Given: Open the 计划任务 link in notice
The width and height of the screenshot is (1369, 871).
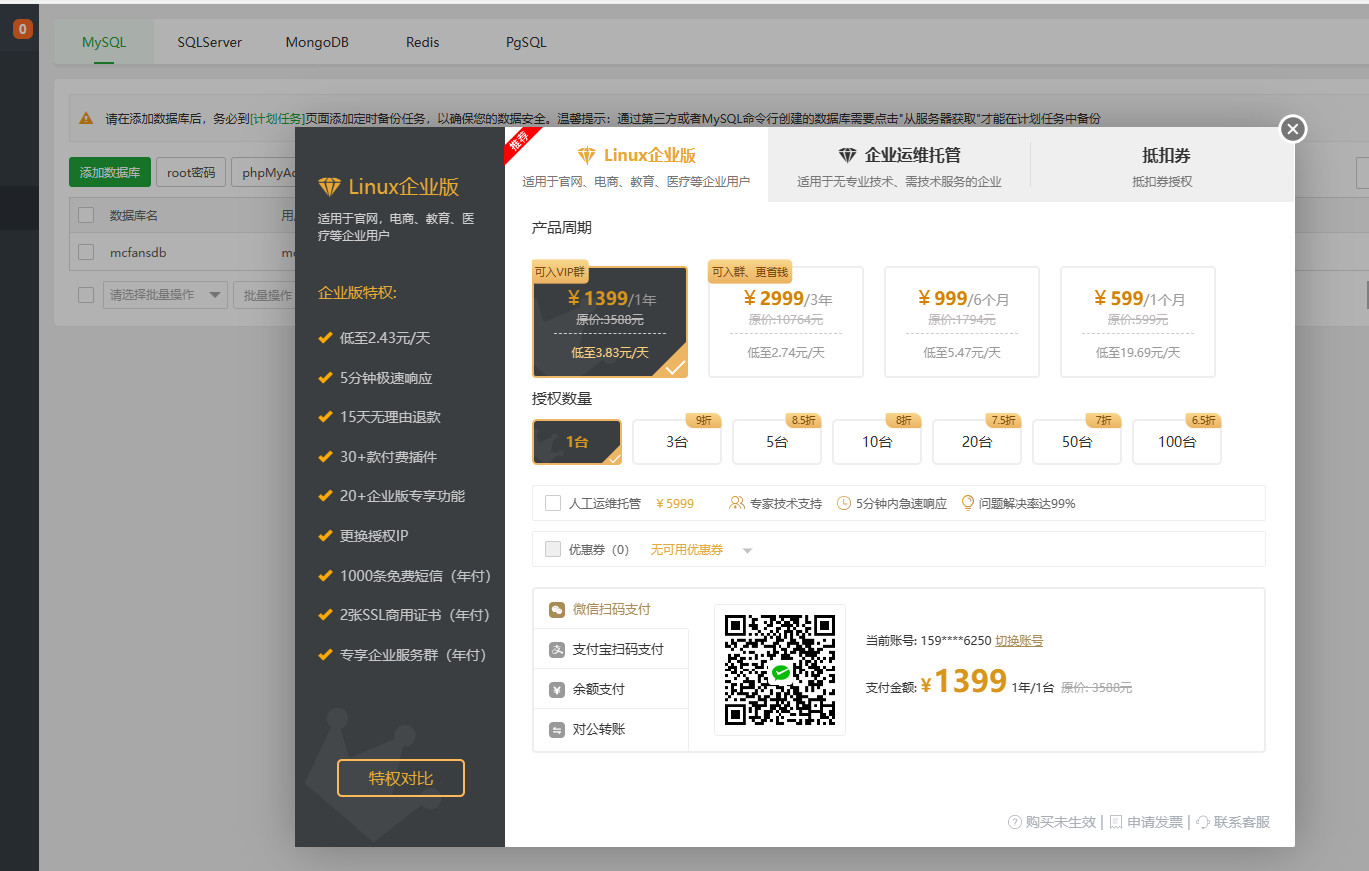Looking at the screenshot, I should tap(277, 118).
